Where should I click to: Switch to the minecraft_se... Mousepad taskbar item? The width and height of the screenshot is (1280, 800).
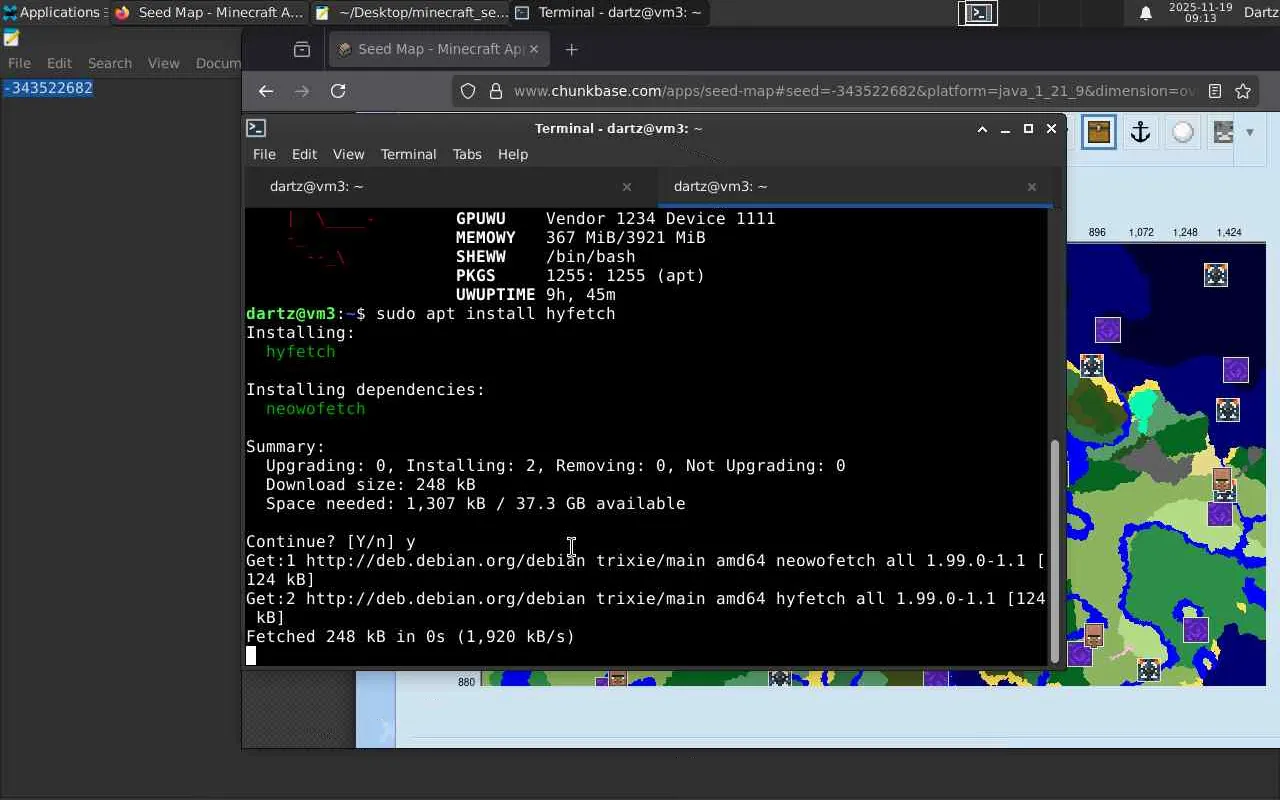pos(410,12)
